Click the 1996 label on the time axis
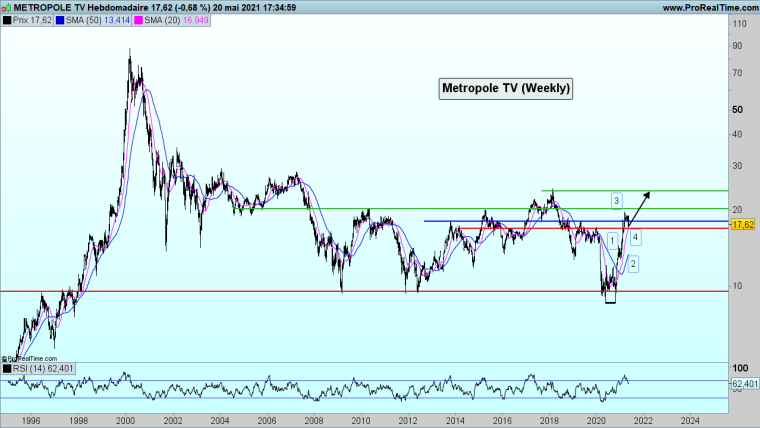This screenshot has width=760, height=428. point(32,421)
